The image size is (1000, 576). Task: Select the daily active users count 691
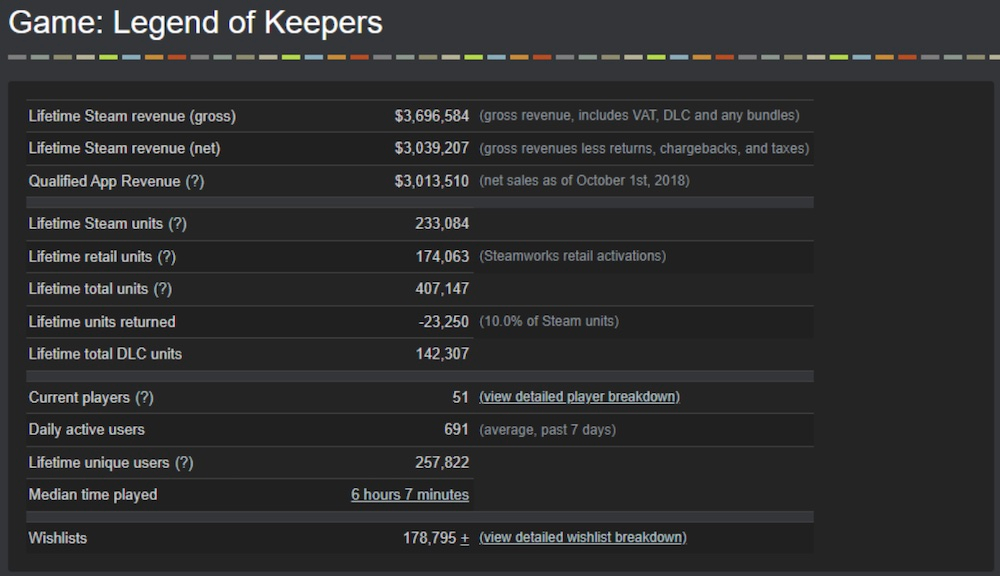[456, 430]
